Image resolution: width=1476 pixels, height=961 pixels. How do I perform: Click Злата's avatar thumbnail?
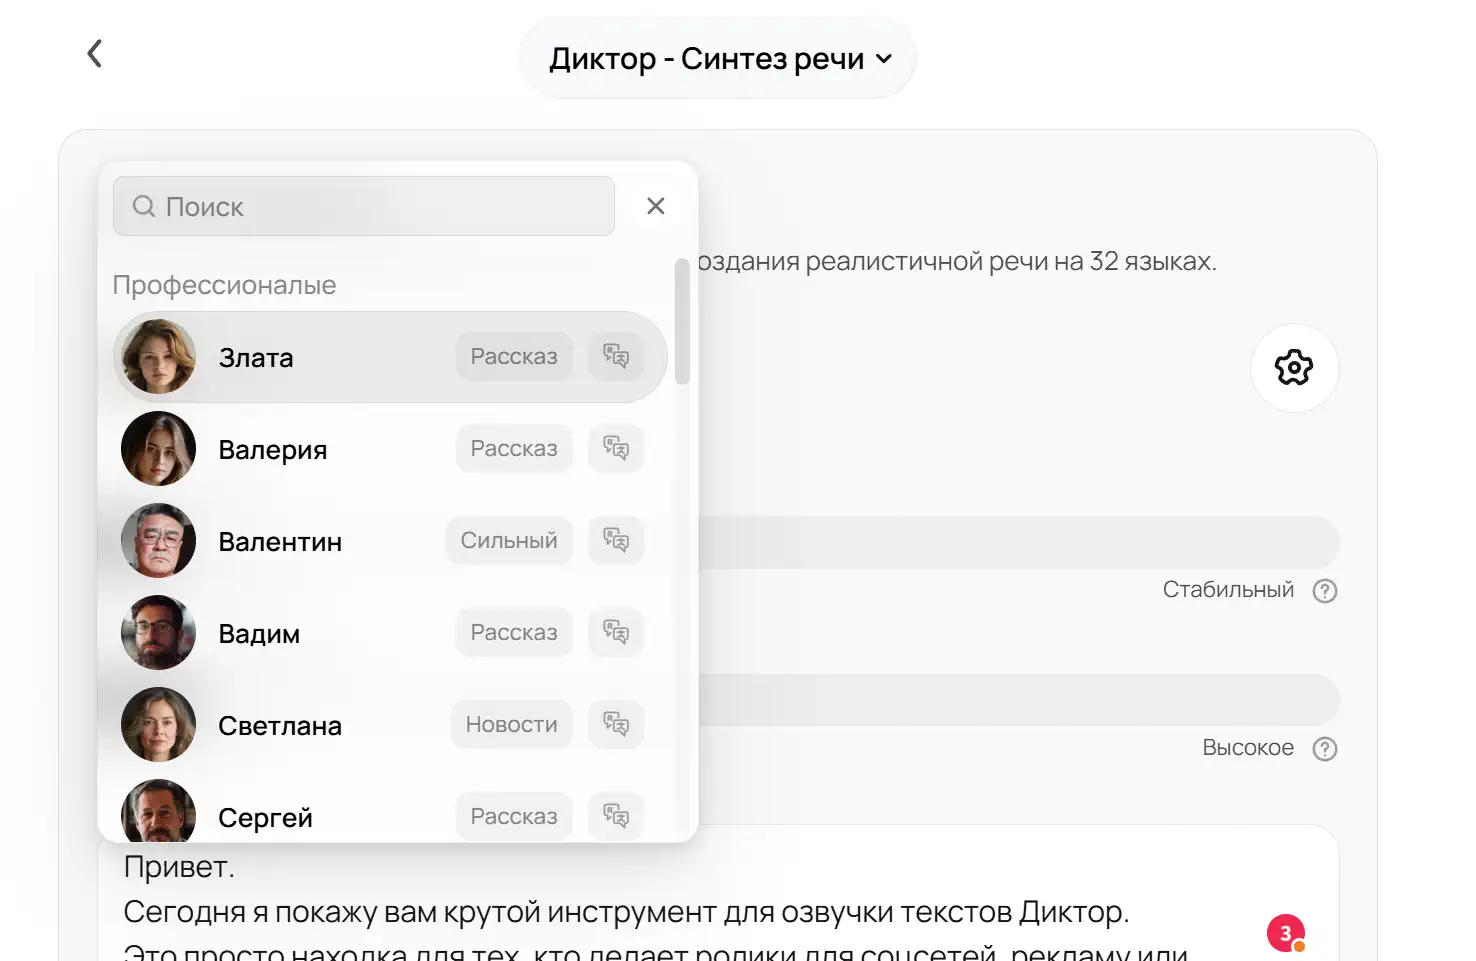(158, 357)
